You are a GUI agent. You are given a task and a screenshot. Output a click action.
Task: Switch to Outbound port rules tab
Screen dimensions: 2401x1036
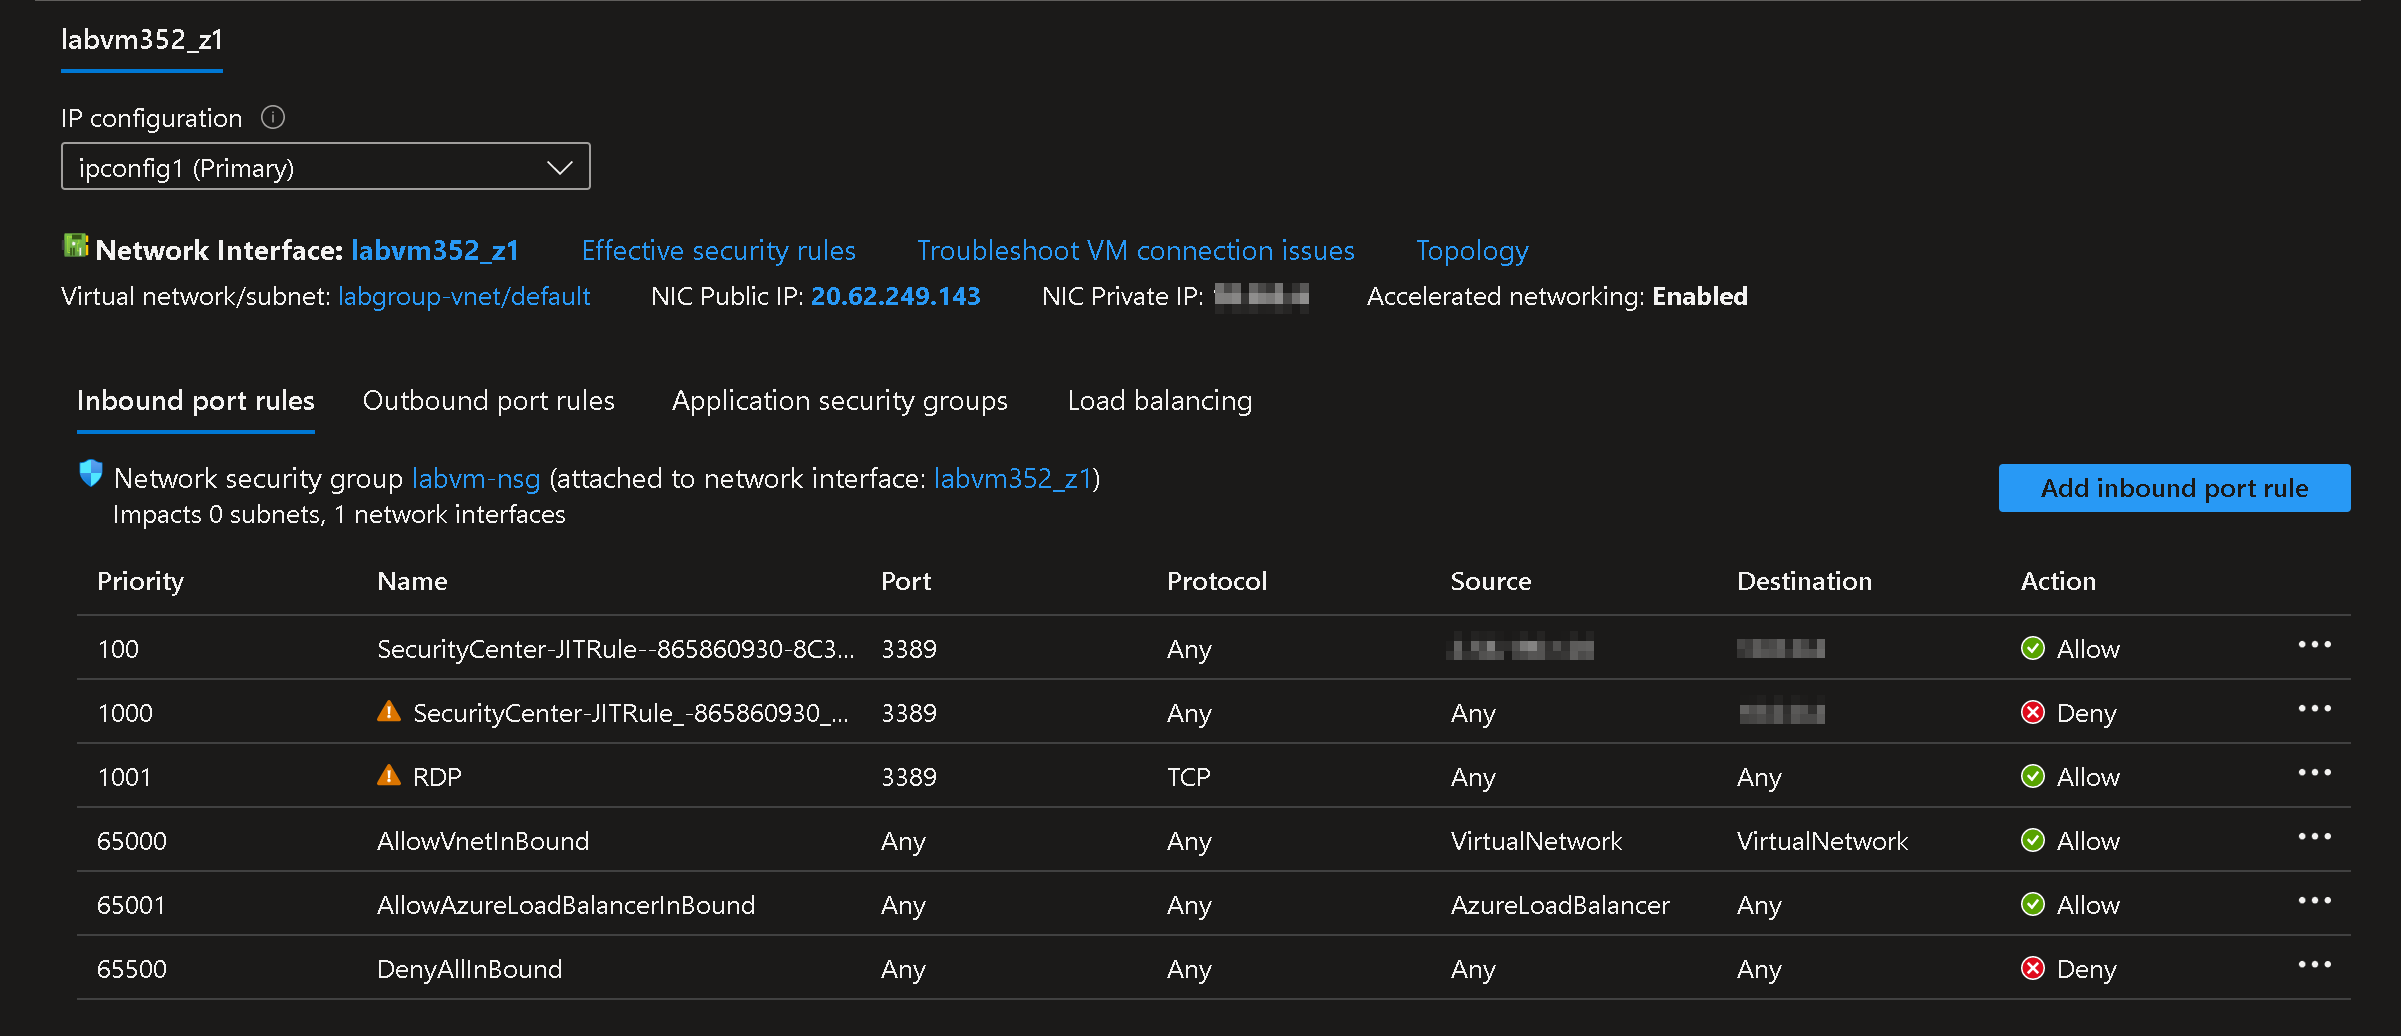[488, 401]
